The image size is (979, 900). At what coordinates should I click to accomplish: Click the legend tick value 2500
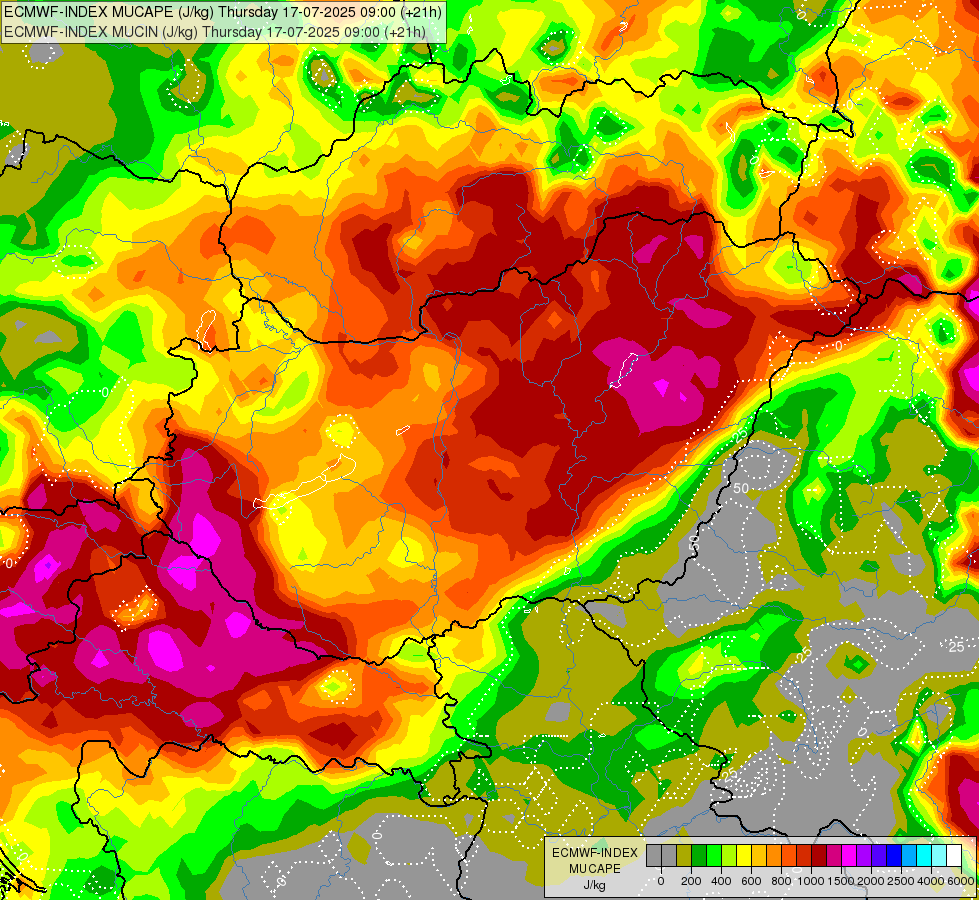901,881
